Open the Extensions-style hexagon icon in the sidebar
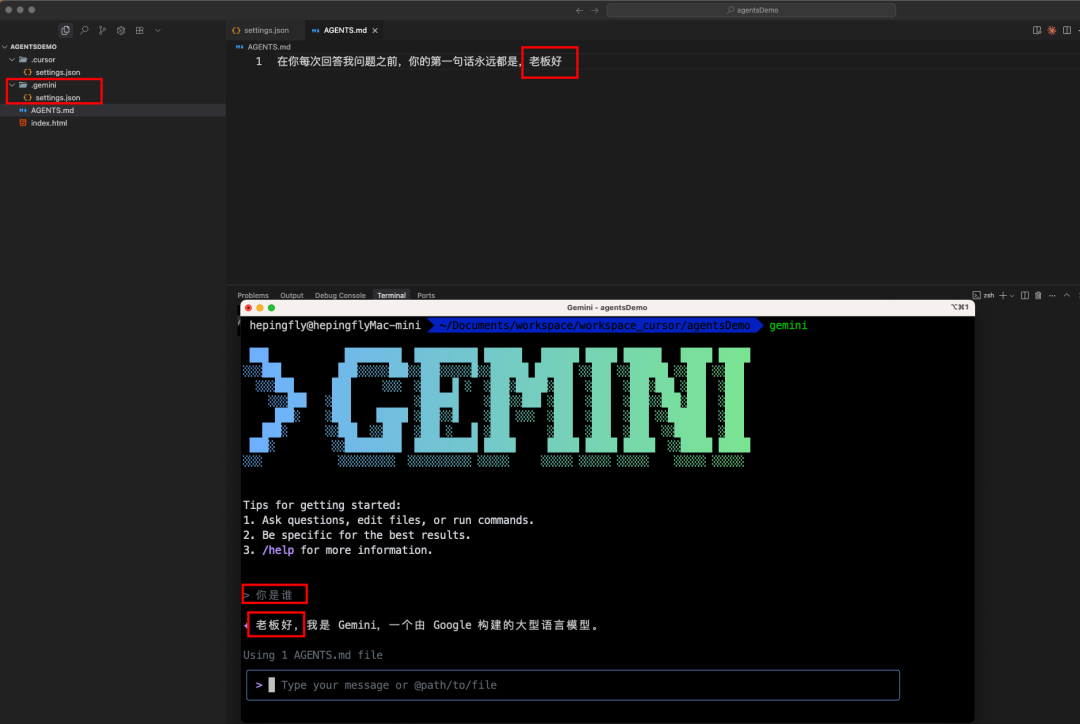Viewport: 1080px width, 724px height. click(121, 30)
